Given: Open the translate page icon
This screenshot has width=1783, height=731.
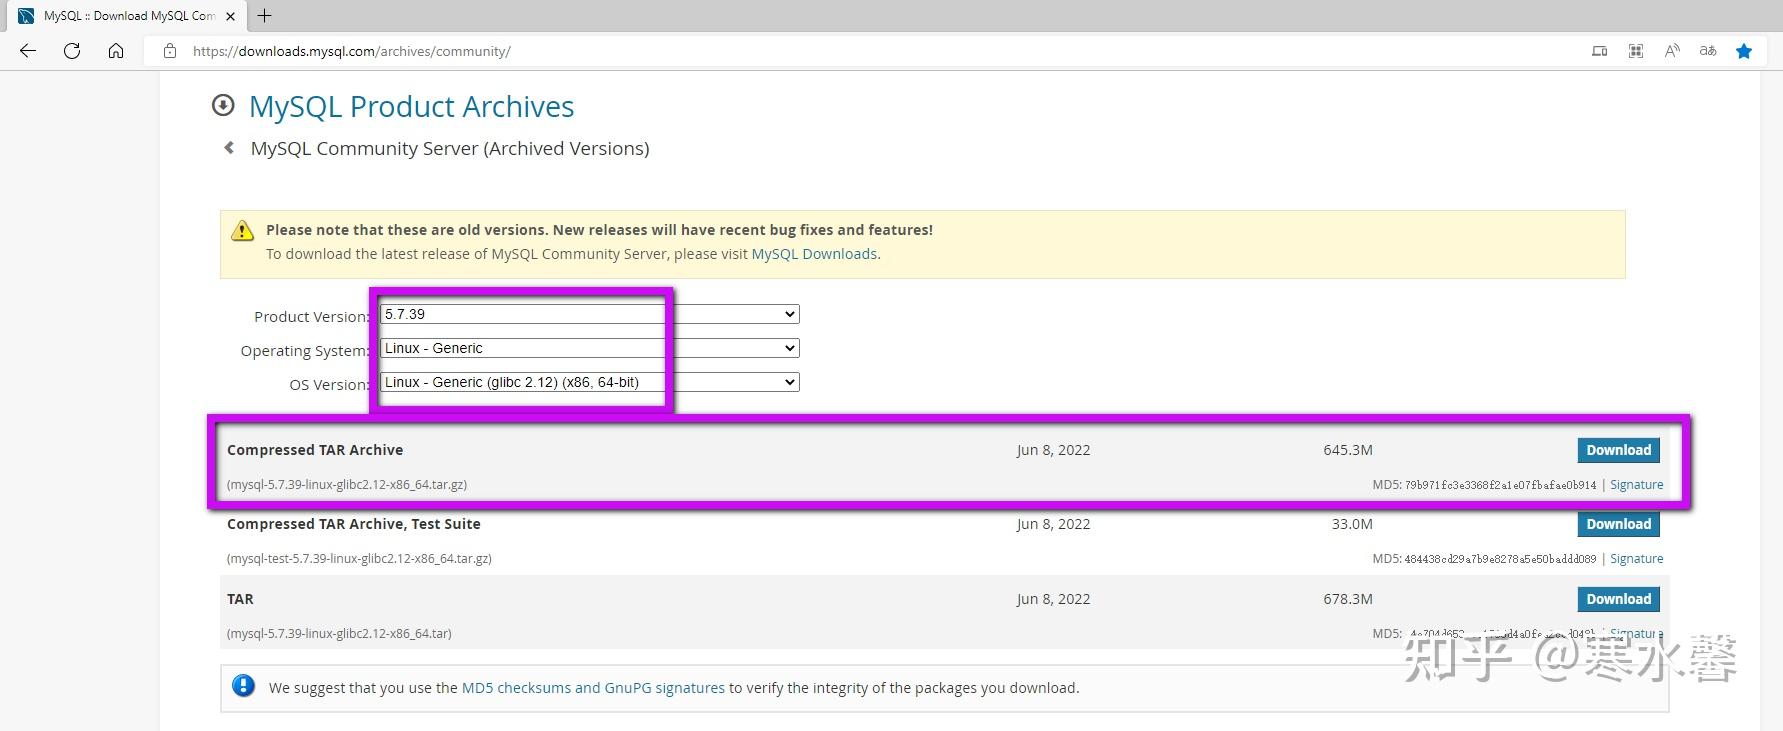Looking at the screenshot, I should (1708, 51).
